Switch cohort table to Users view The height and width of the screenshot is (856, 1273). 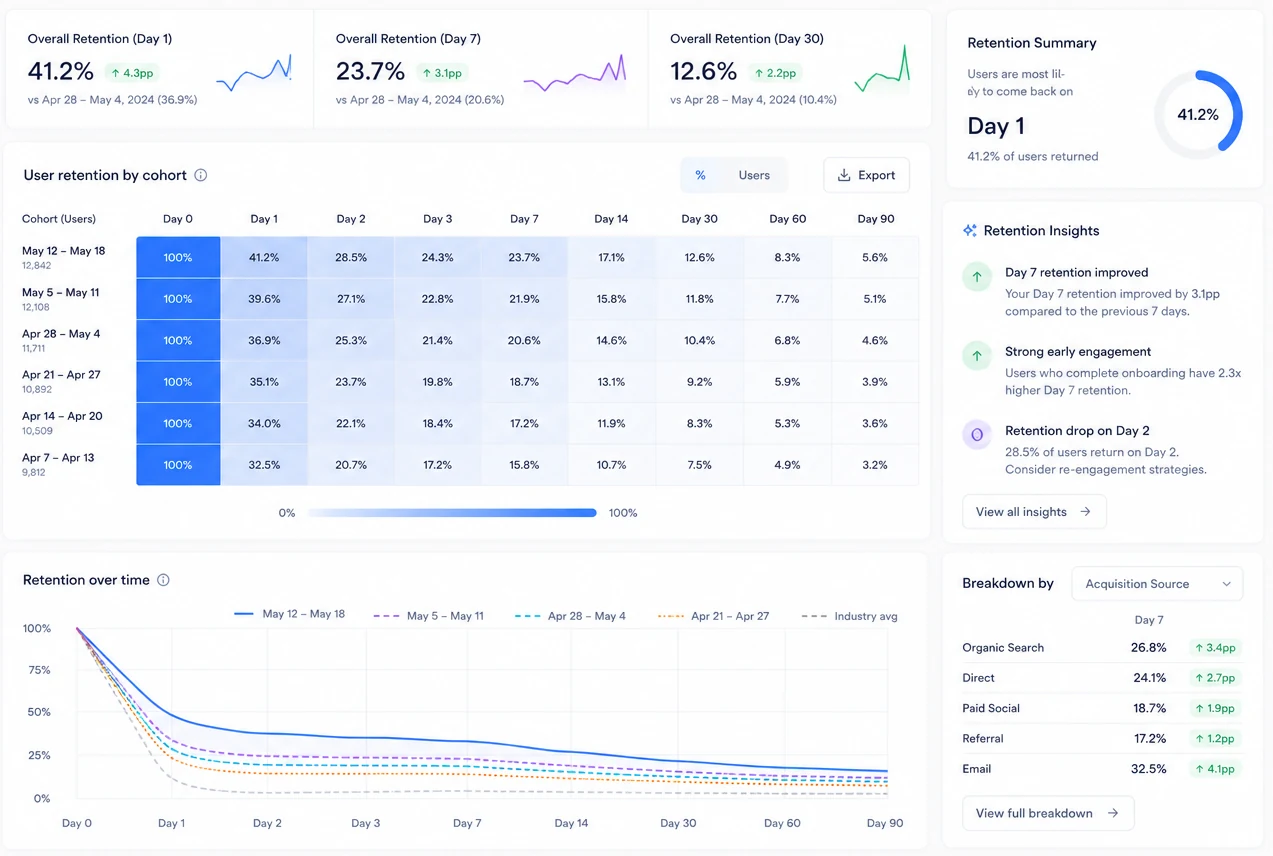[x=754, y=175]
